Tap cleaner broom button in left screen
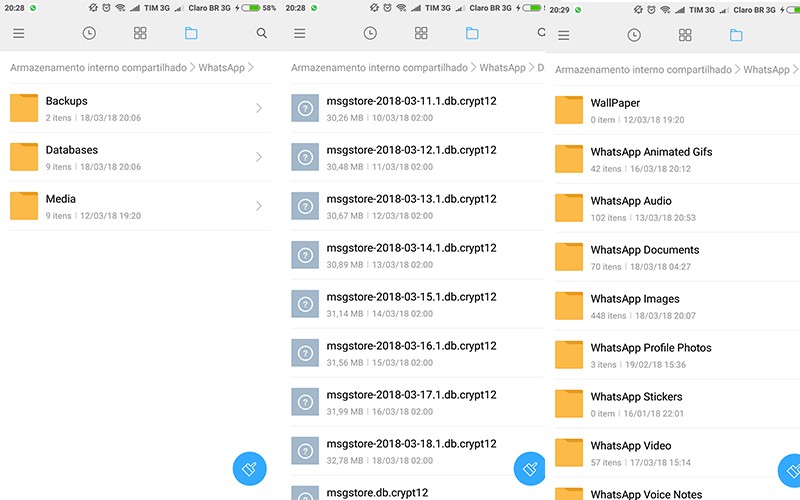800x500 pixels. [x=249, y=468]
